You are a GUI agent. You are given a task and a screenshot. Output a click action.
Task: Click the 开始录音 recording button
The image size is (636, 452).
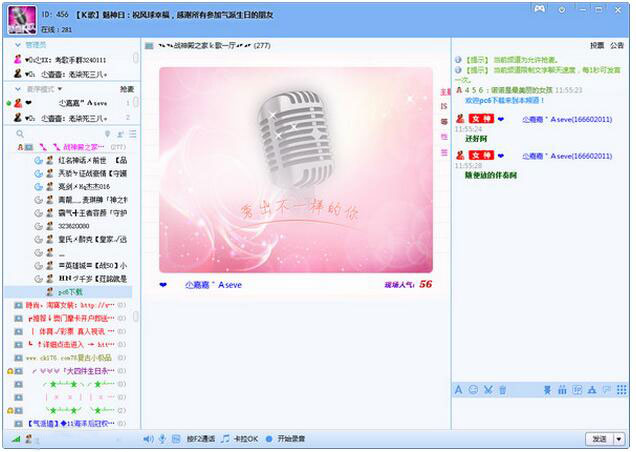click(x=291, y=439)
